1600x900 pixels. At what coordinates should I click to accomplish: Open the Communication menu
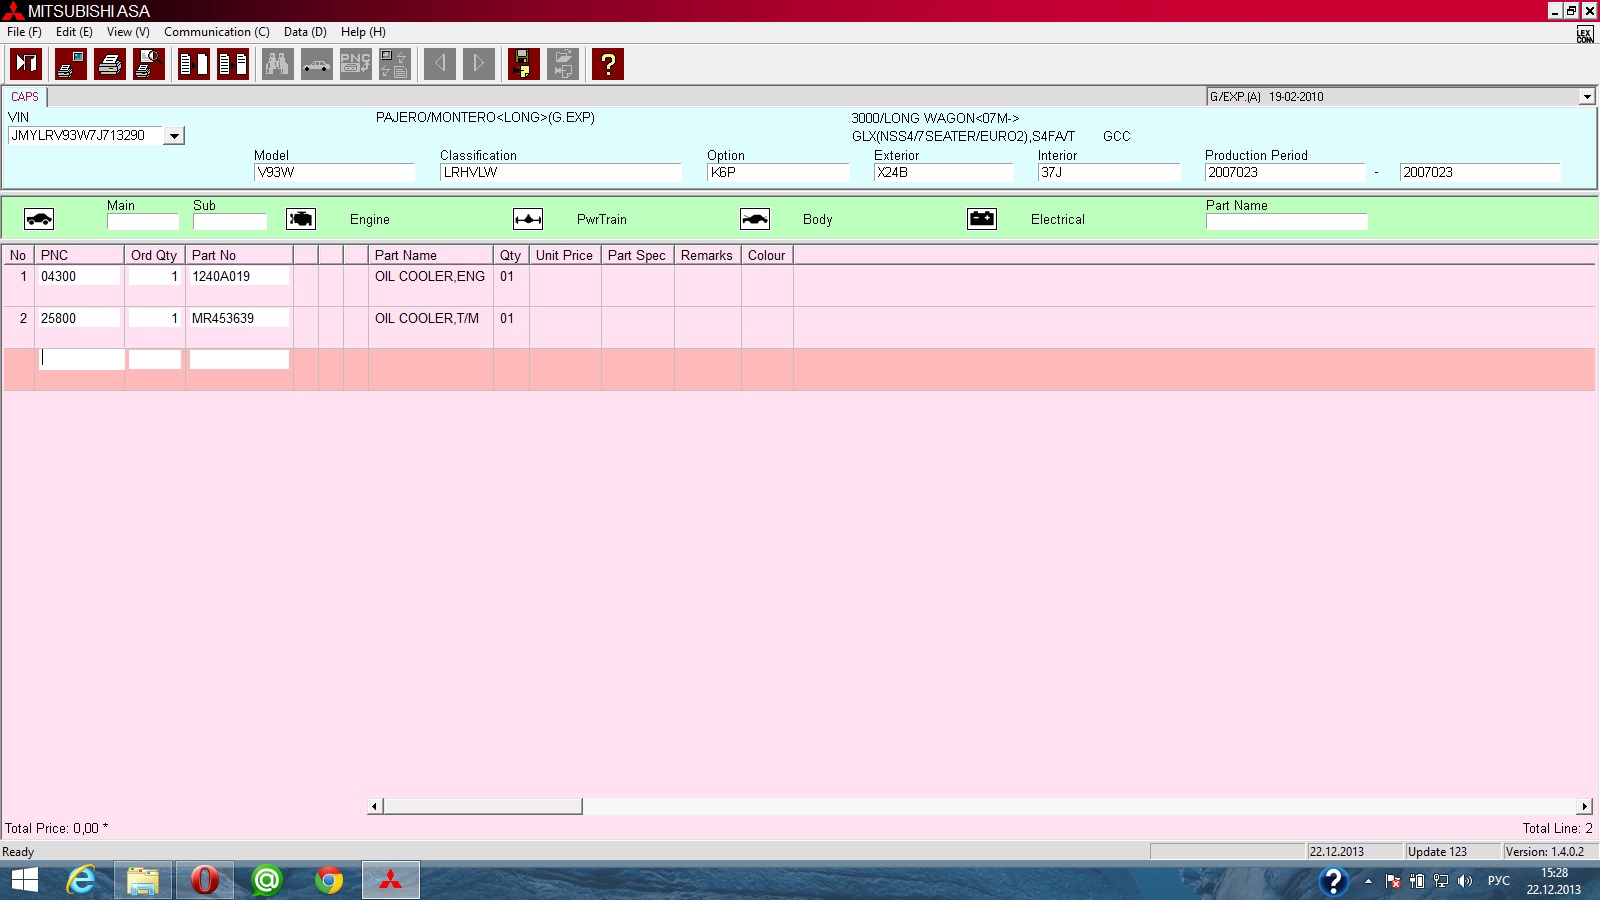[216, 32]
